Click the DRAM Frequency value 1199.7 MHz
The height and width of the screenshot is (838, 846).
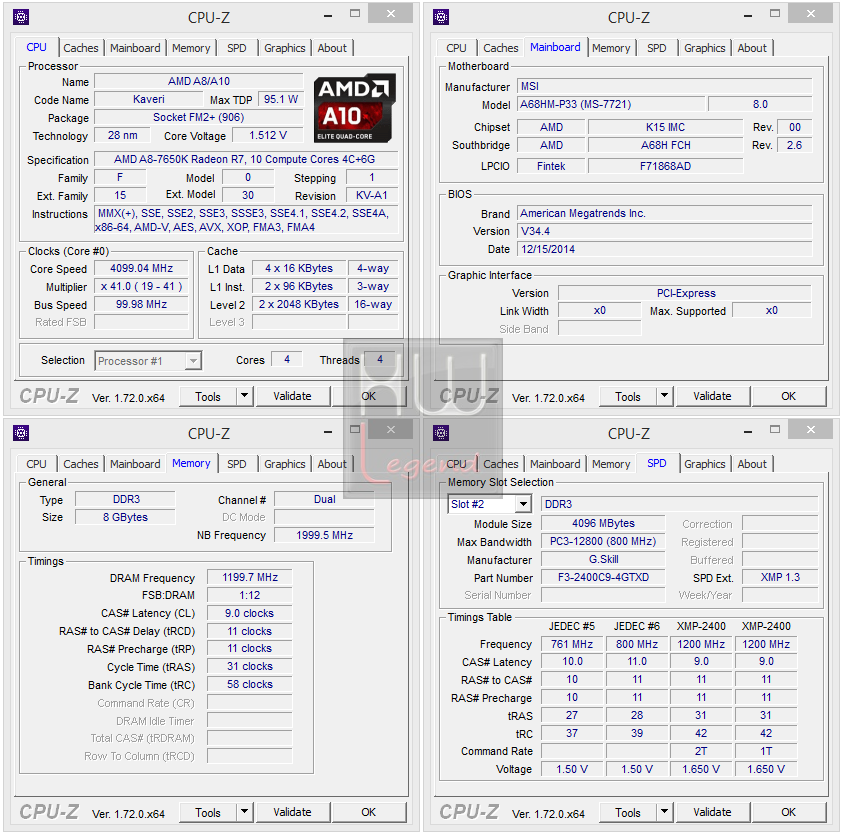tap(250, 577)
